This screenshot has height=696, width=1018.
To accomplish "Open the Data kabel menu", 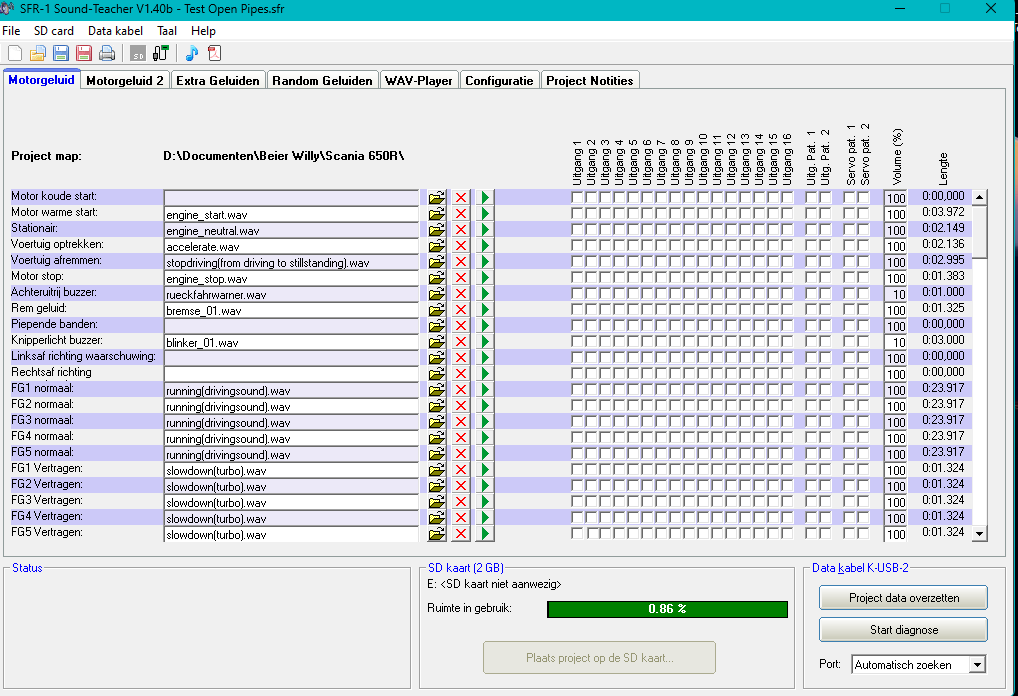I will [x=116, y=31].
